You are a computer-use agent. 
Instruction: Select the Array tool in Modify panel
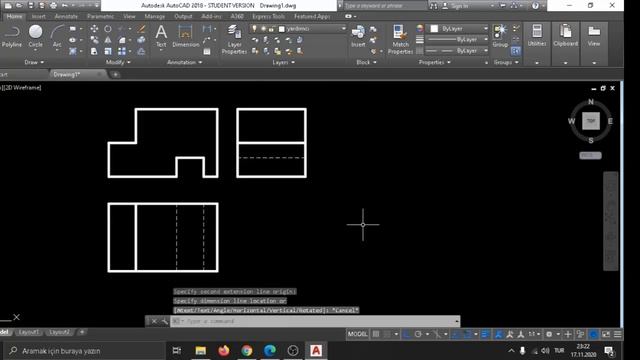point(122,51)
